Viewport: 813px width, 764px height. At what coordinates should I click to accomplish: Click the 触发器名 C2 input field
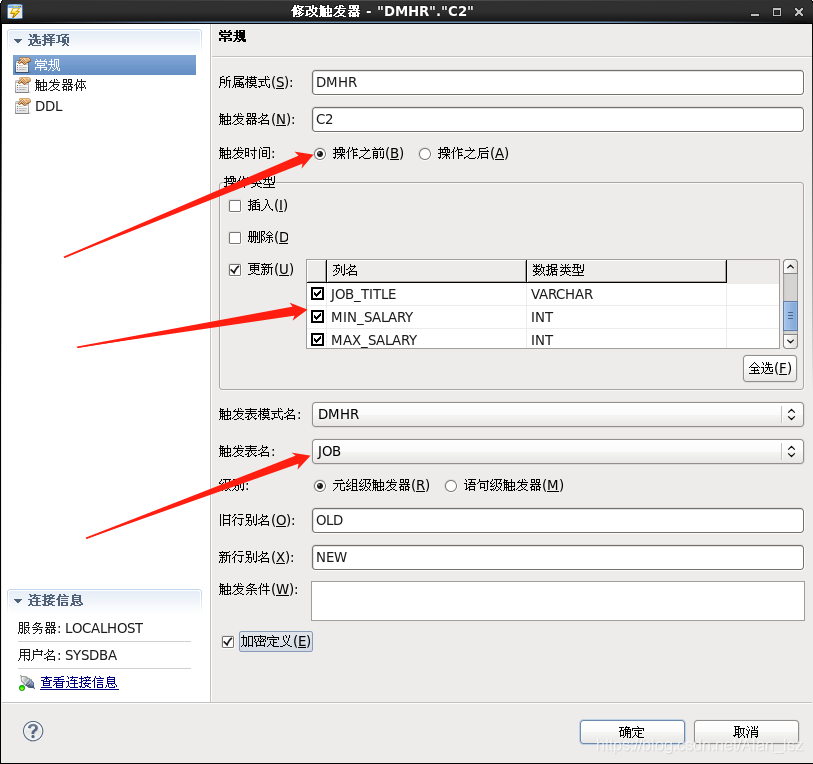[558, 119]
